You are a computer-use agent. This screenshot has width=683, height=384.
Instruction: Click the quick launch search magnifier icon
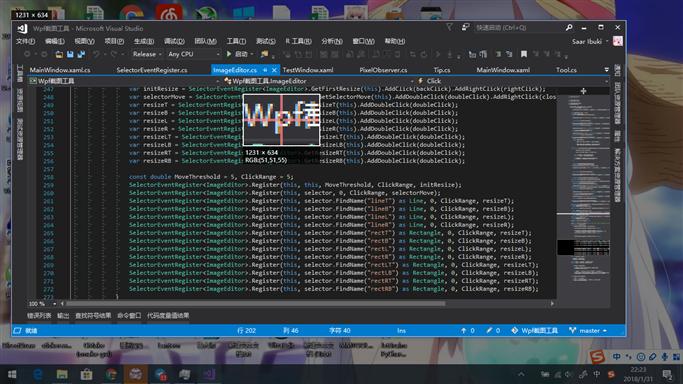click(x=569, y=27)
